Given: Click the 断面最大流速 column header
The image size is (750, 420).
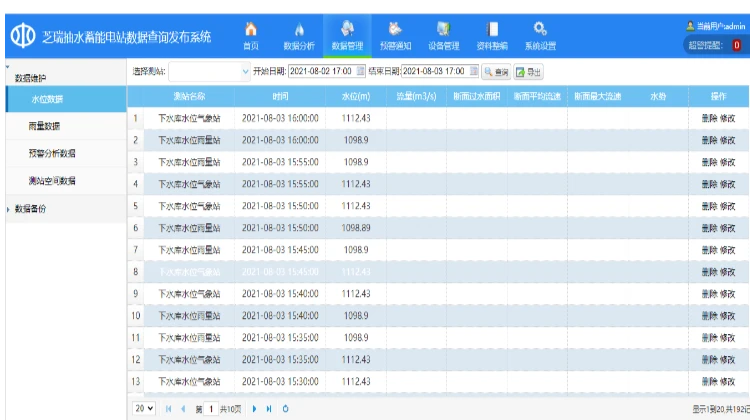Looking at the screenshot, I should 597,97.
